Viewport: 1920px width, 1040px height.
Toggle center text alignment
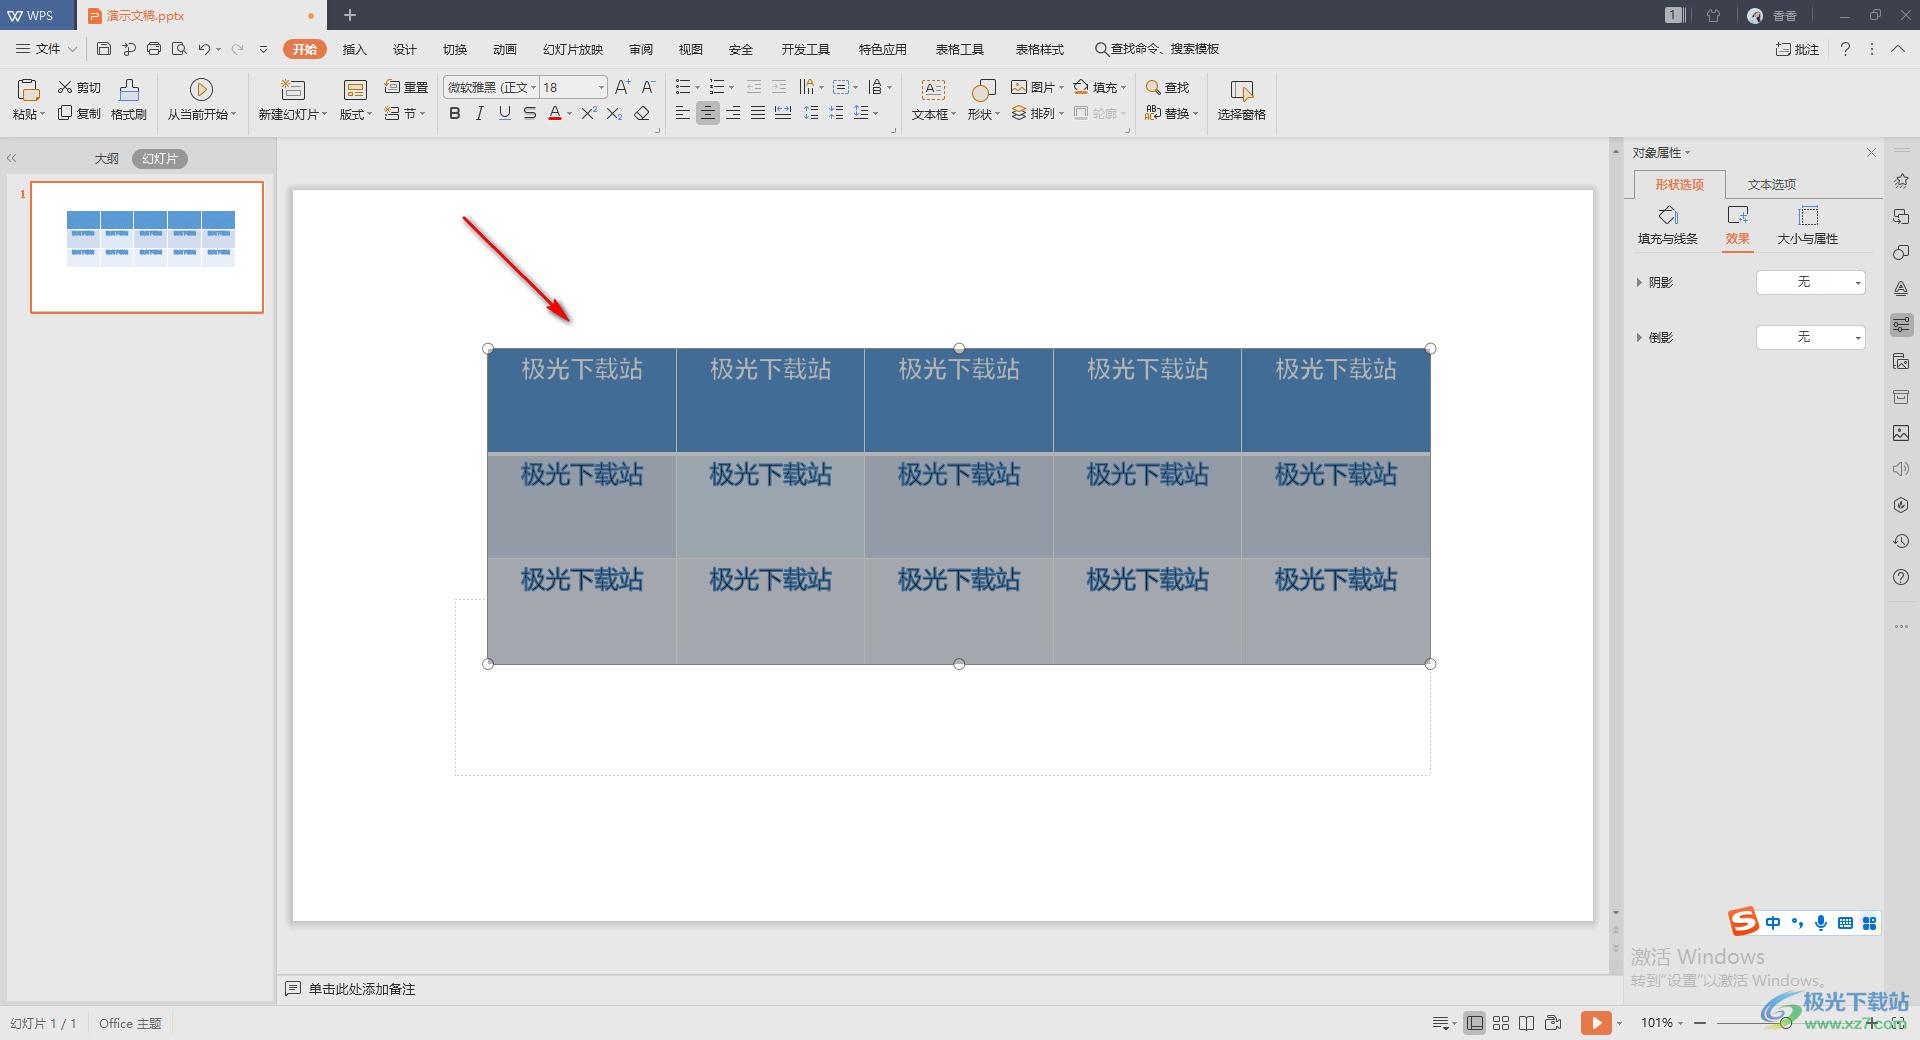[708, 113]
